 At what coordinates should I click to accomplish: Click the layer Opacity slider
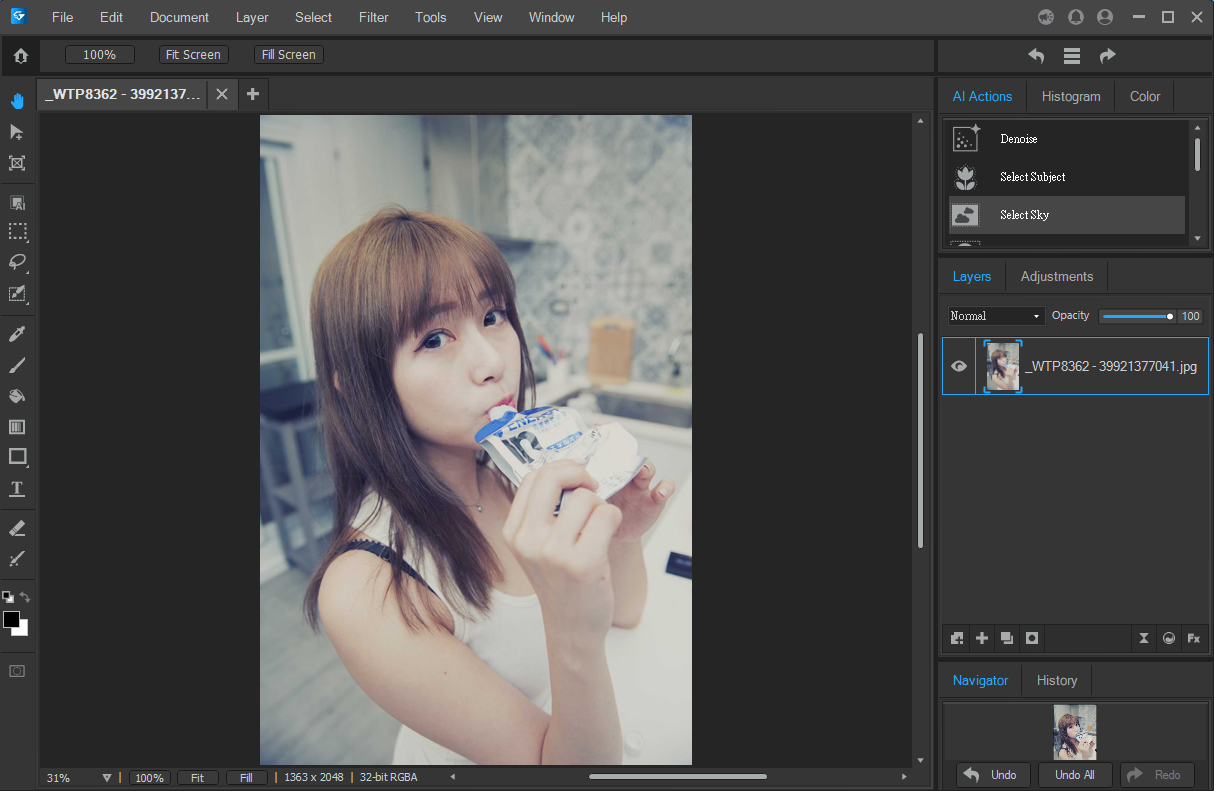point(1137,316)
